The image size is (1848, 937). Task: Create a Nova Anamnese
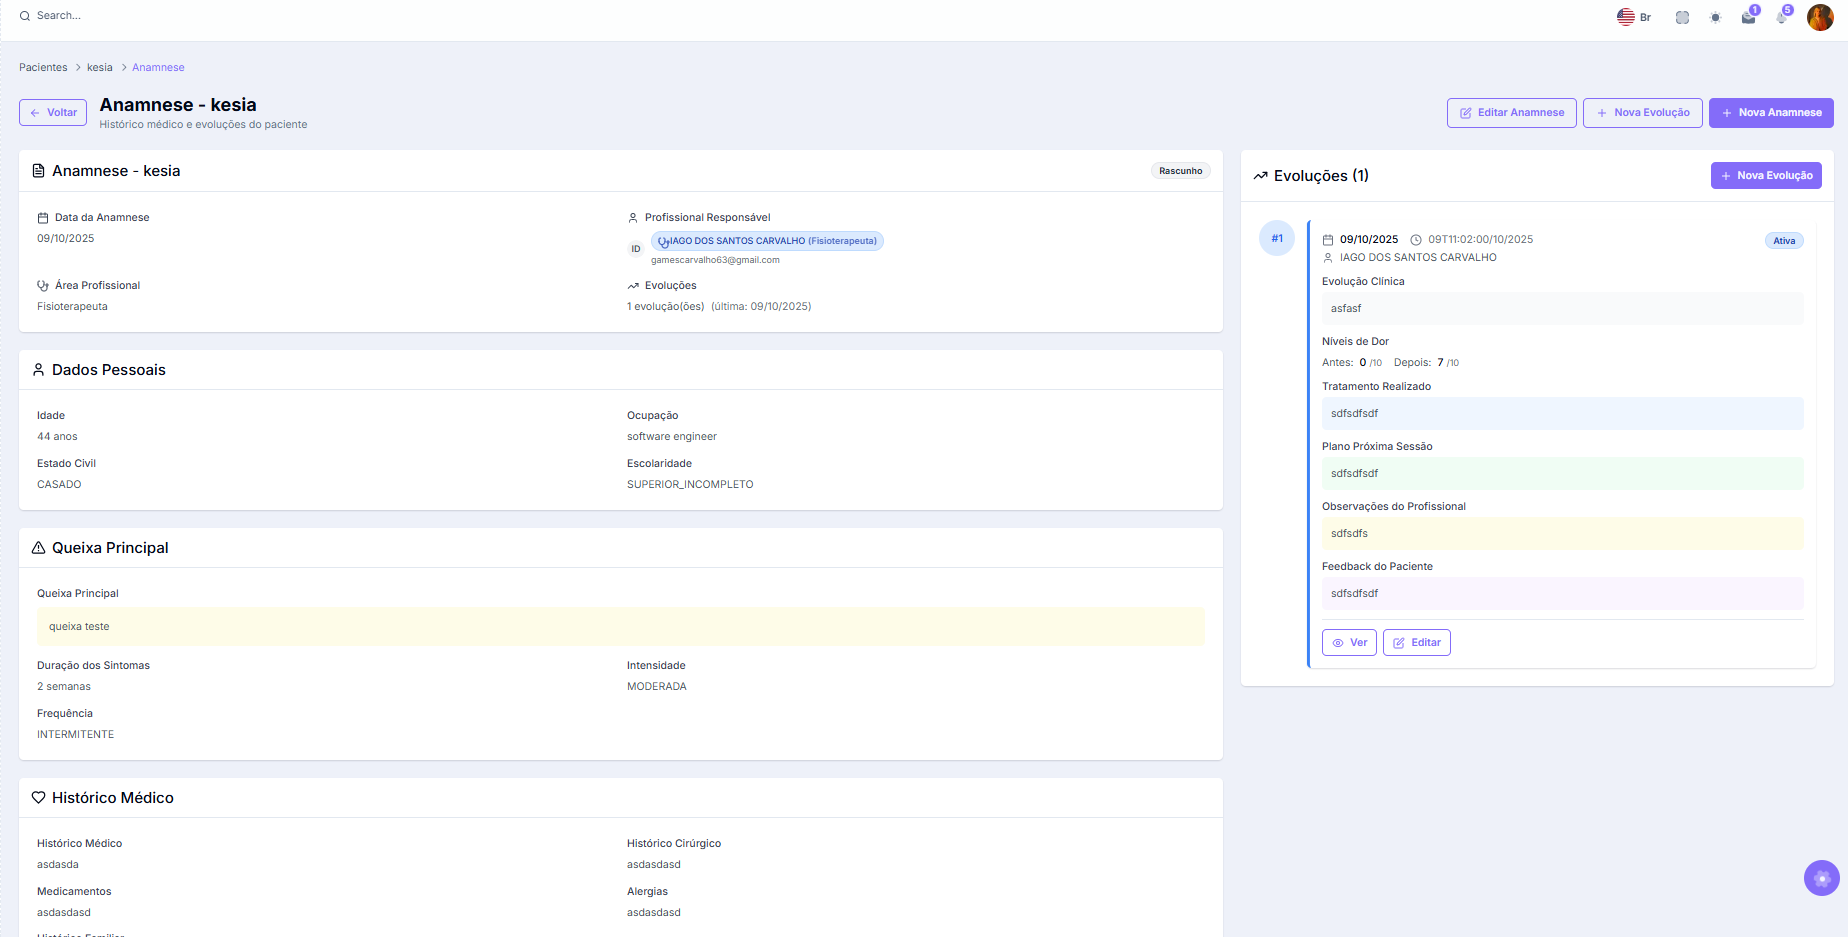click(x=1770, y=113)
